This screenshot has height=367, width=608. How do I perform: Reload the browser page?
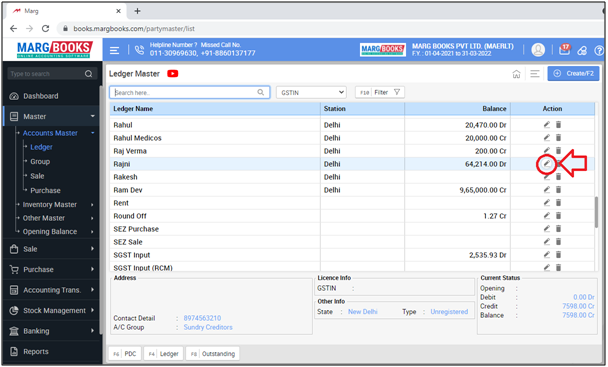pos(45,28)
